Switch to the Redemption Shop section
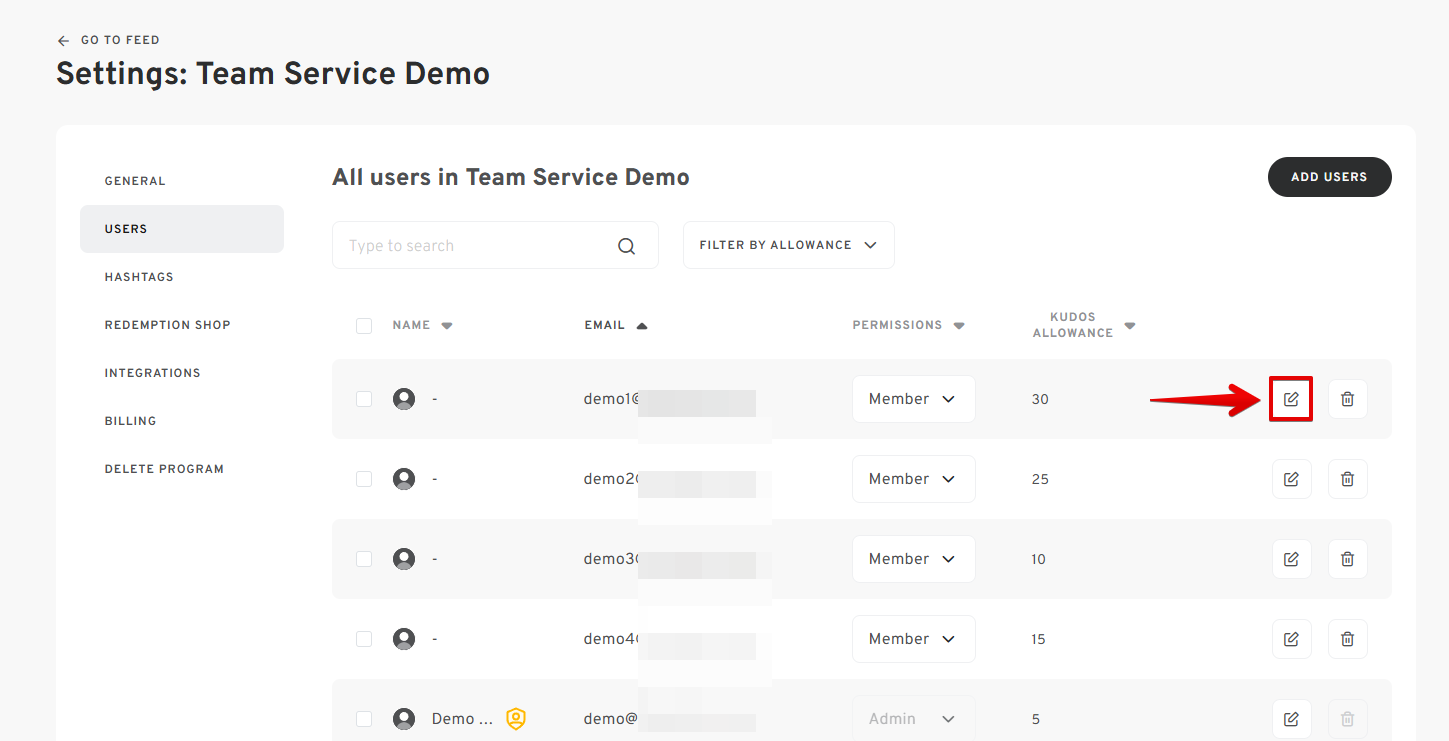 [167, 325]
